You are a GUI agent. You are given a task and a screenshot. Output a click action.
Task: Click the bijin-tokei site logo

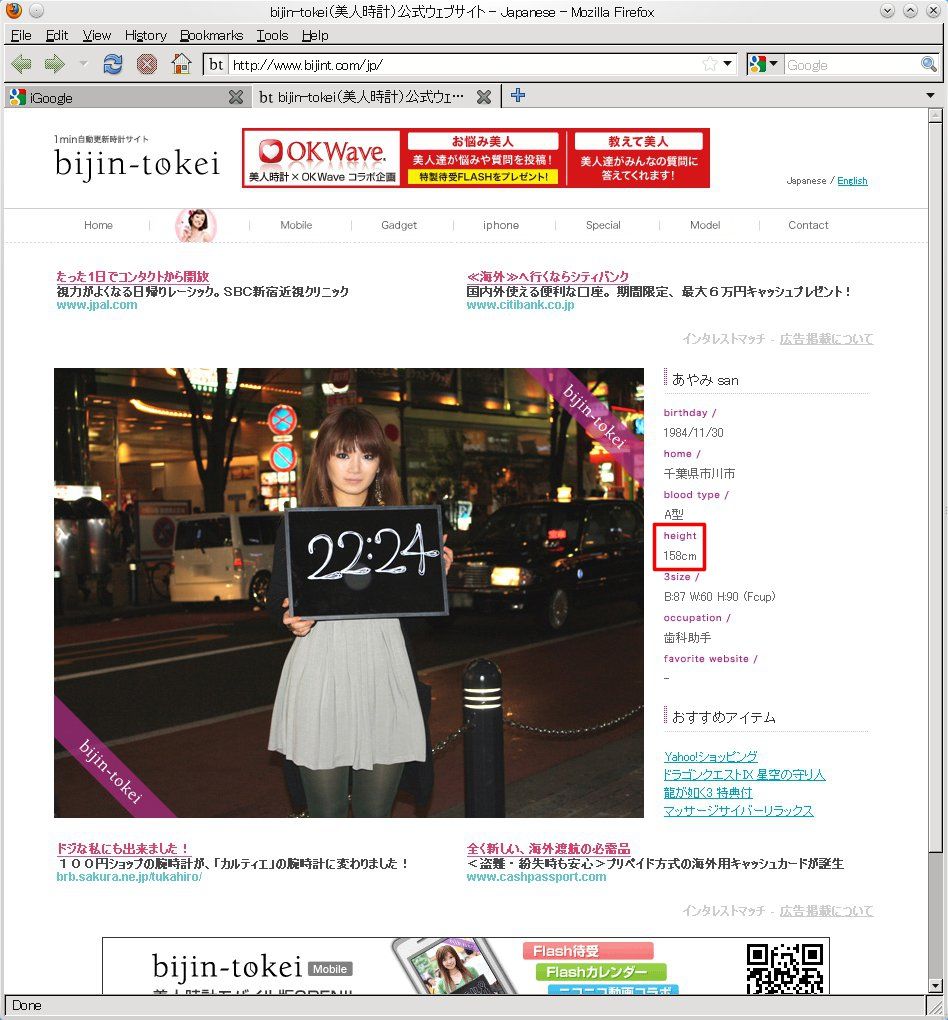(137, 157)
